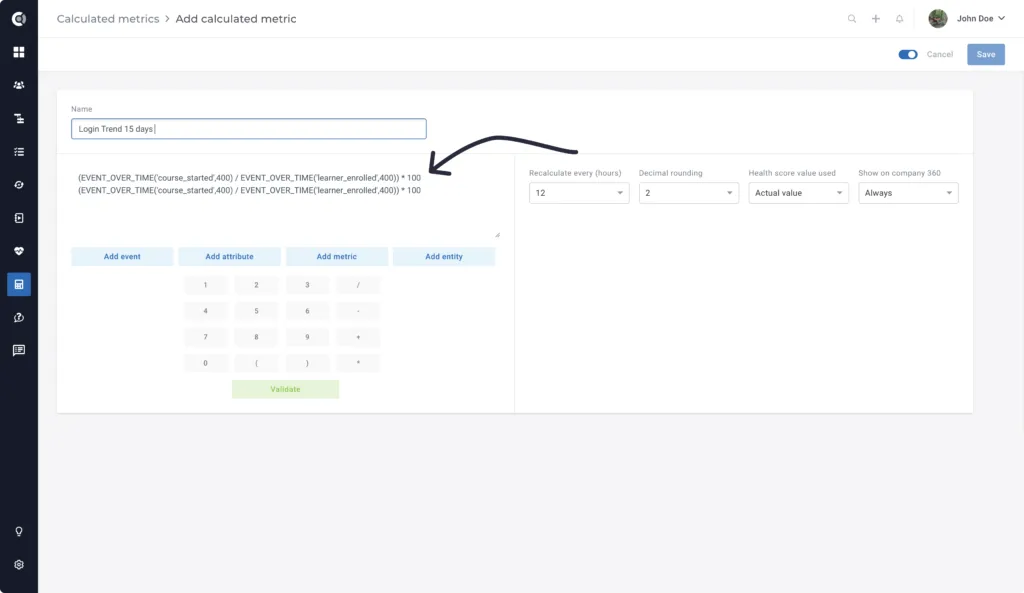Open the play document icon in sidebar
Image resolution: width=1024 pixels, height=593 pixels.
point(19,218)
